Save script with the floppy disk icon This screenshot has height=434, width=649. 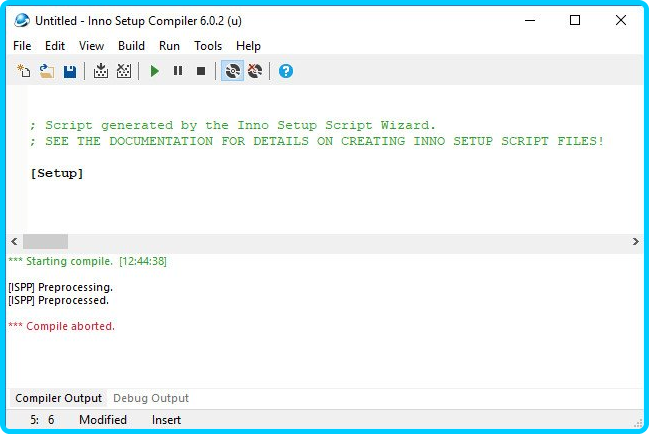pos(70,71)
